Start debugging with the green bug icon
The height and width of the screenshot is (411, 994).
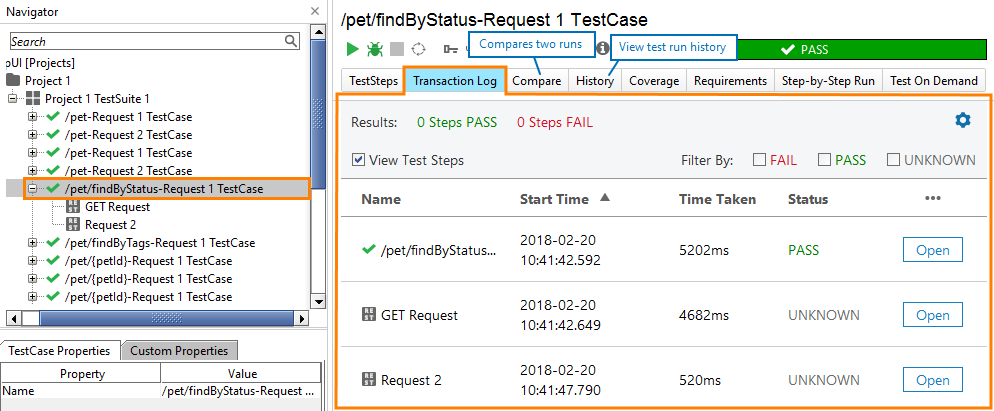pos(374,49)
